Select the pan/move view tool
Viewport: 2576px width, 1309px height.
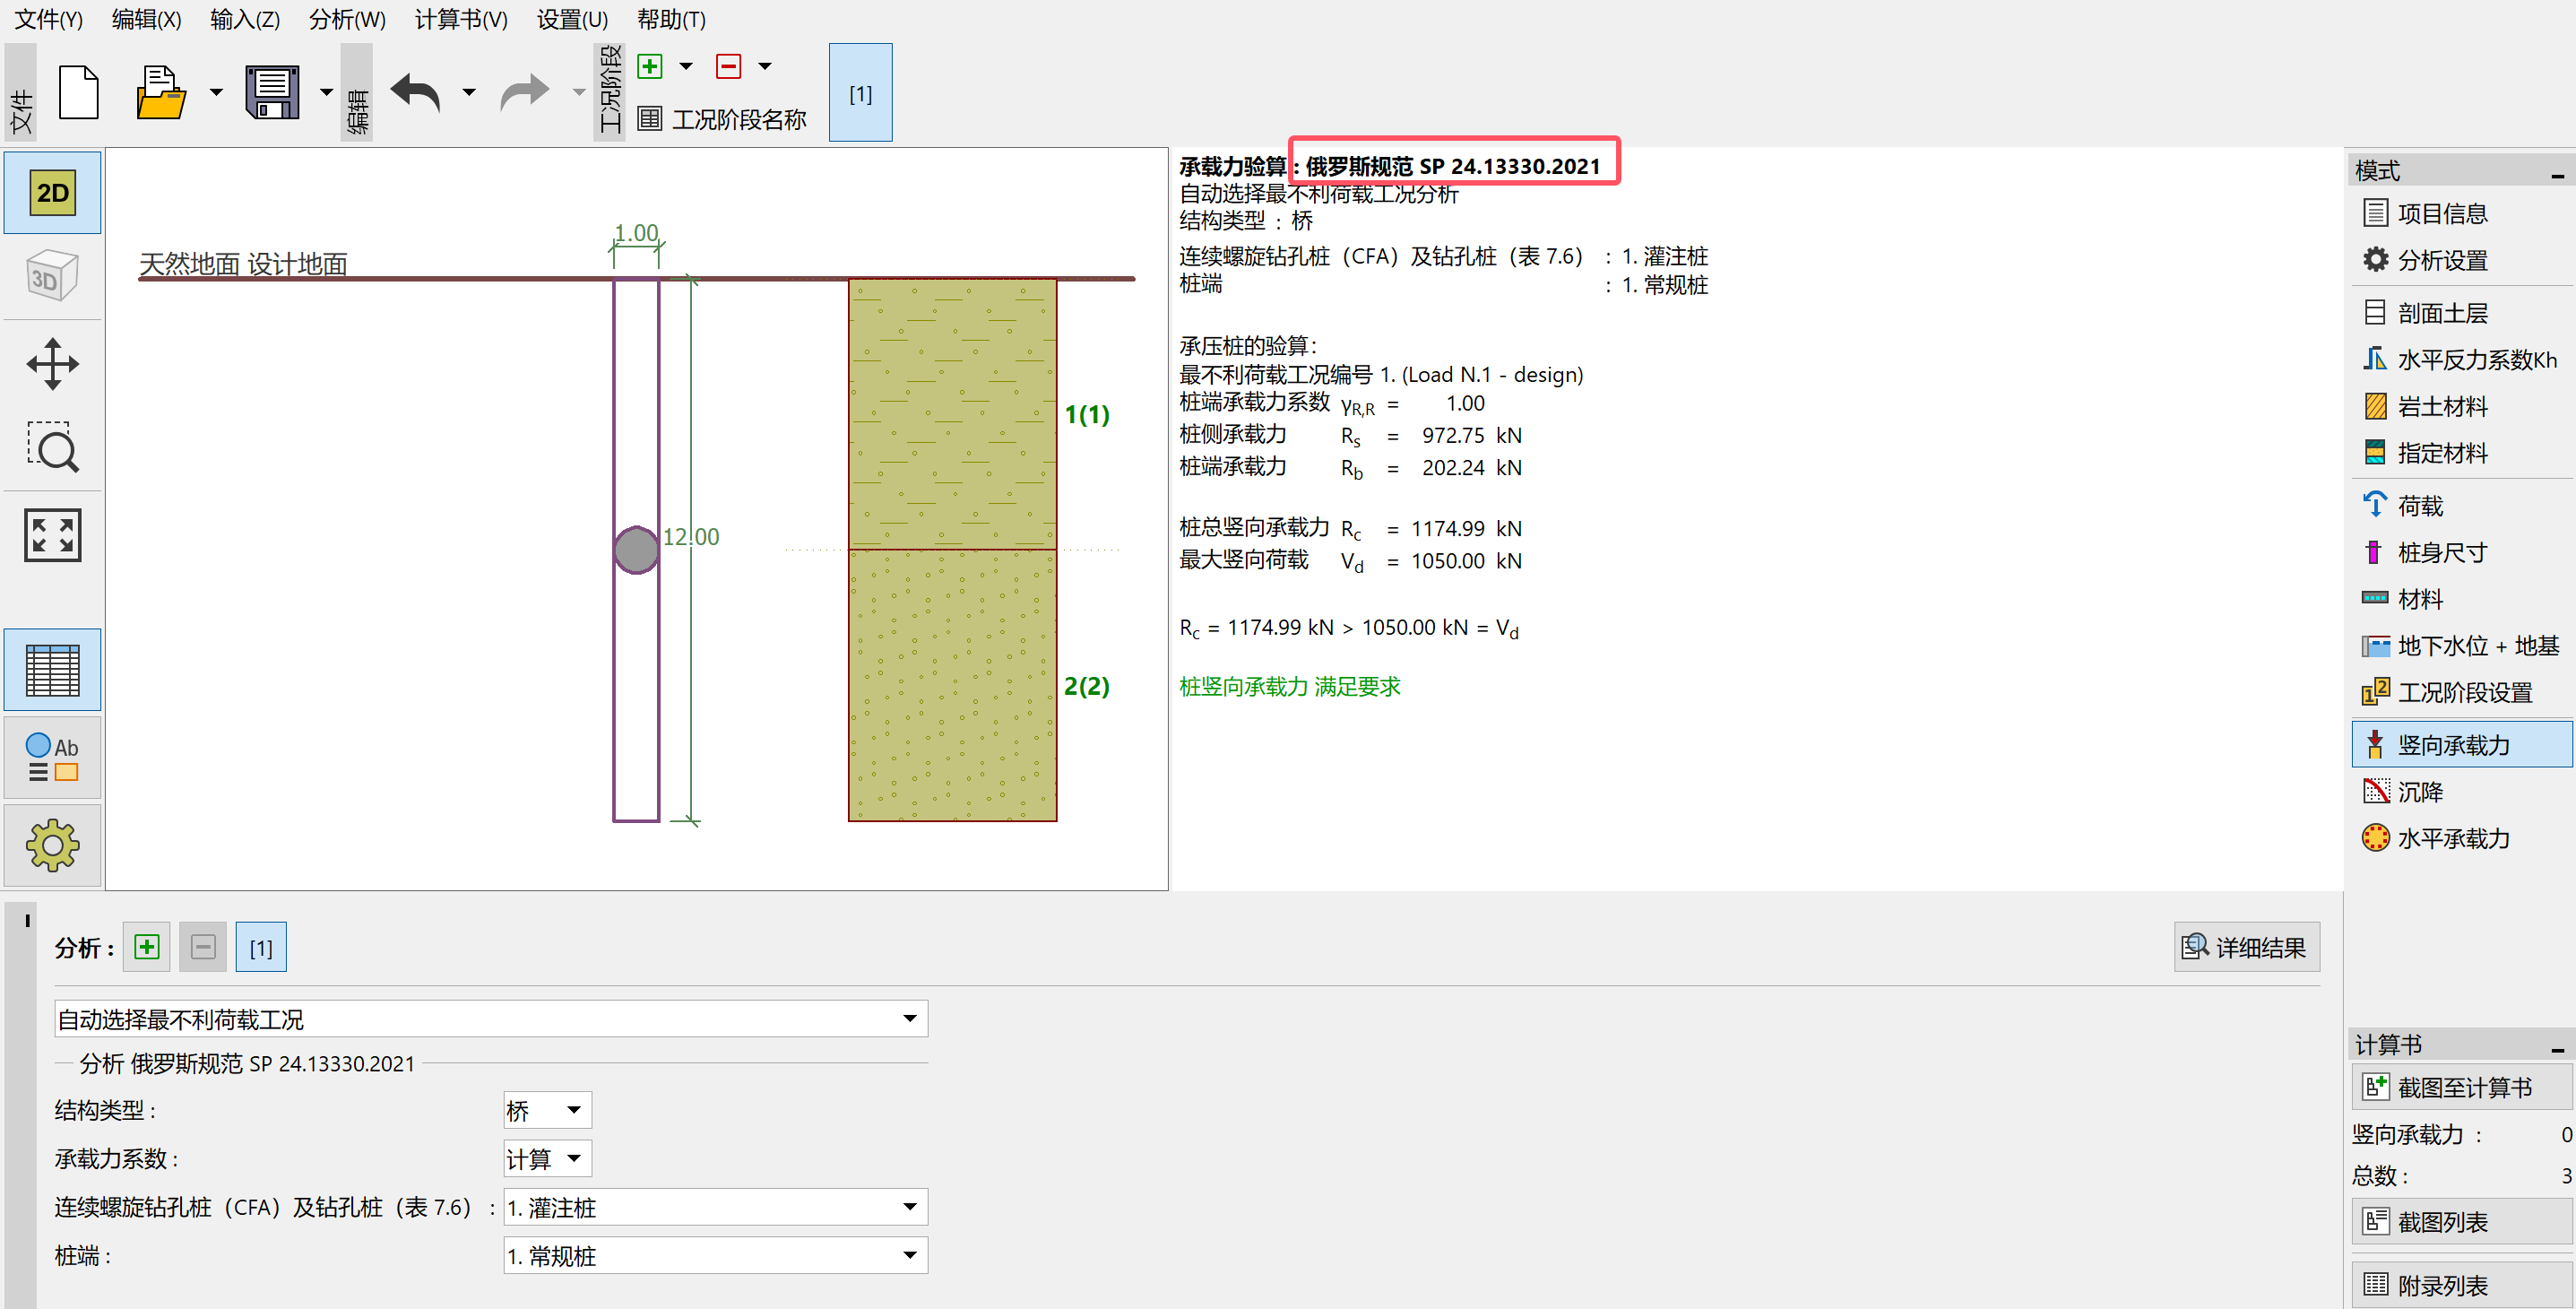[x=52, y=364]
